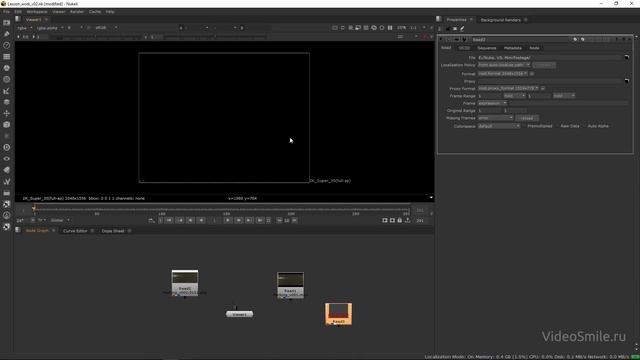Image resolution: width=640 pixels, height=360 pixels.
Task: Open the Missing Frames dropdown
Action: click(496, 118)
